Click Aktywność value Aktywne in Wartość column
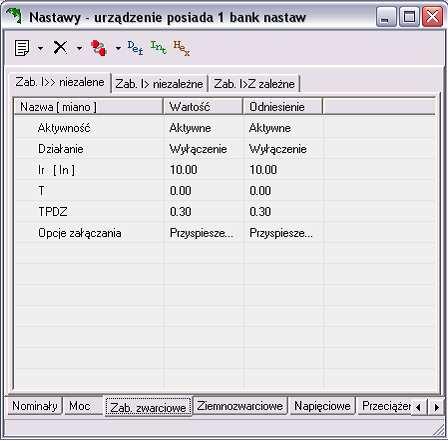448x441 pixels. point(190,128)
